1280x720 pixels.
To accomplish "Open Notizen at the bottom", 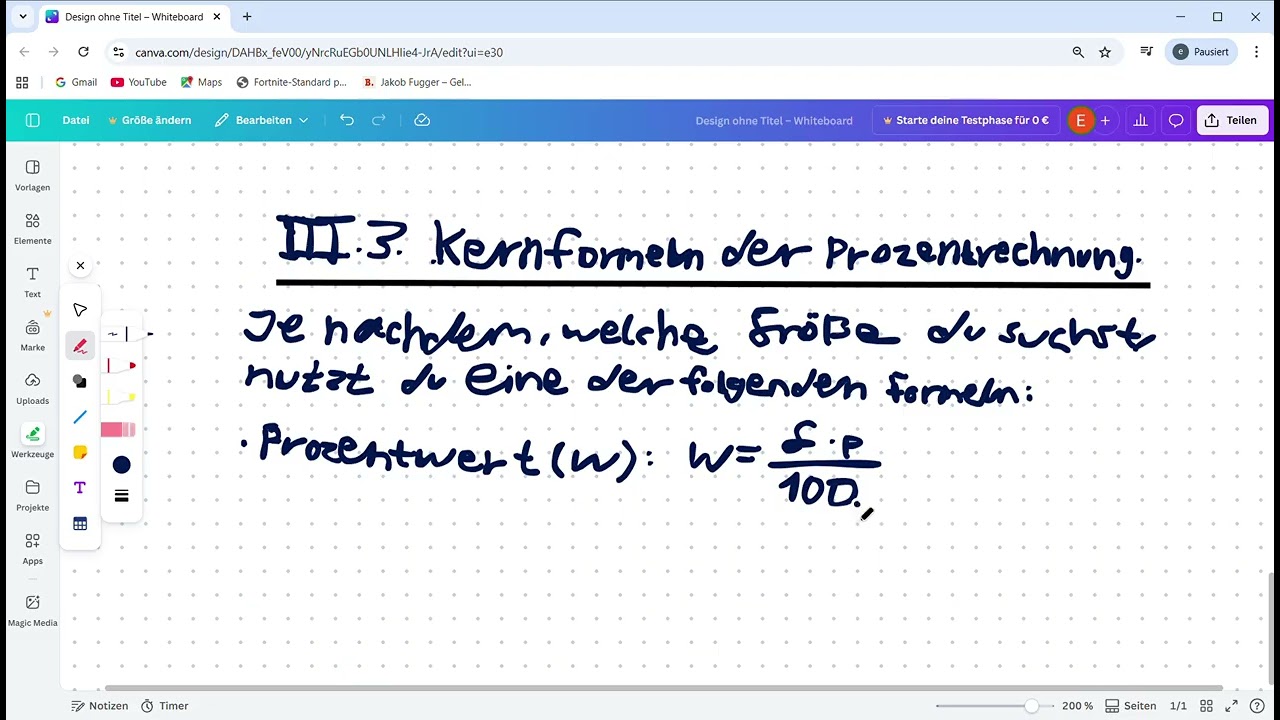I will pos(100,706).
